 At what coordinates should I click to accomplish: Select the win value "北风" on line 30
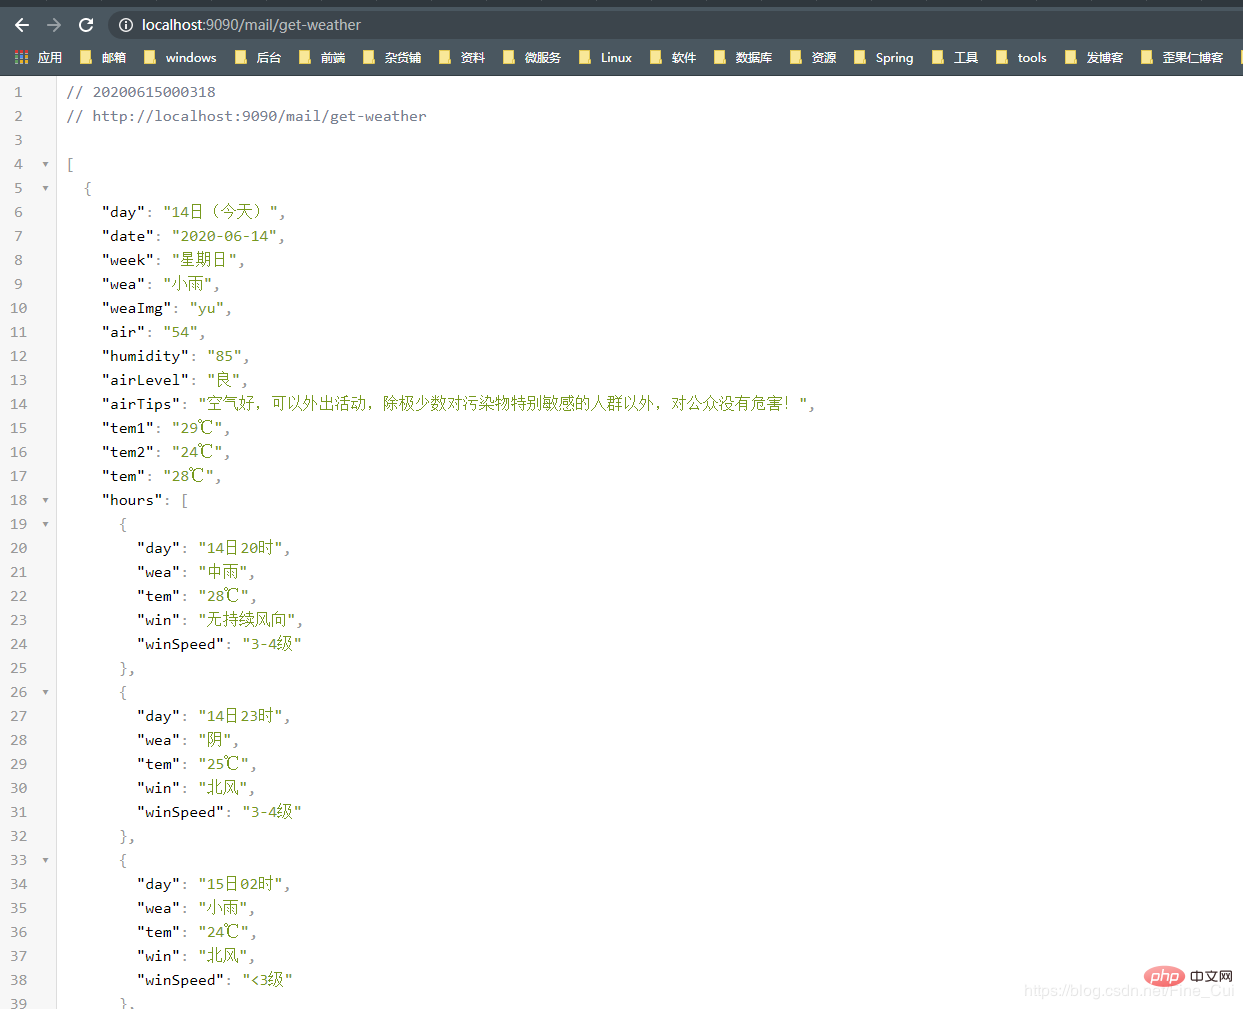(x=223, y=788)
